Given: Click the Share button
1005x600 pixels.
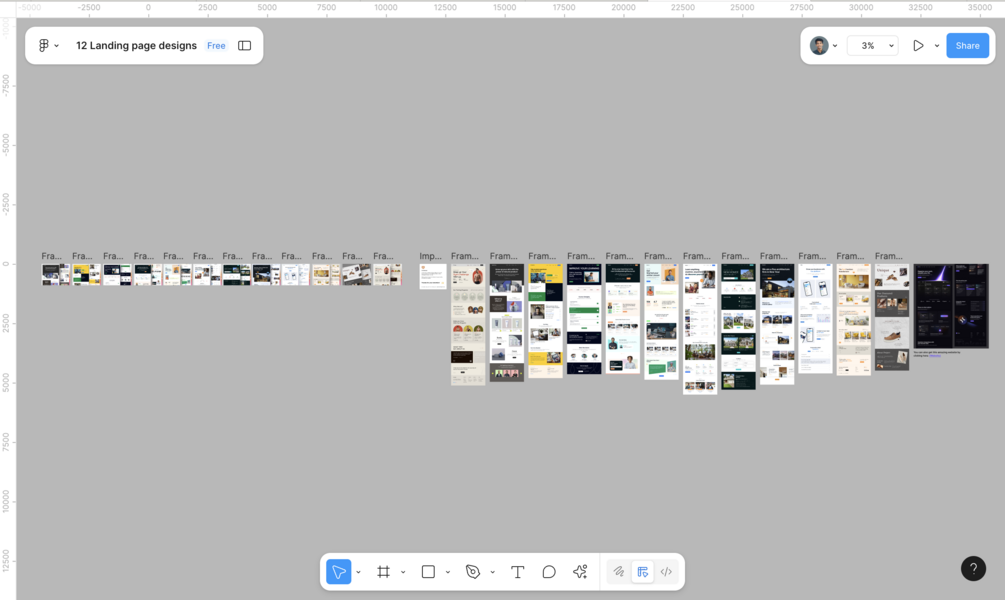Looking at the screenshot, I should coord(967,46).
